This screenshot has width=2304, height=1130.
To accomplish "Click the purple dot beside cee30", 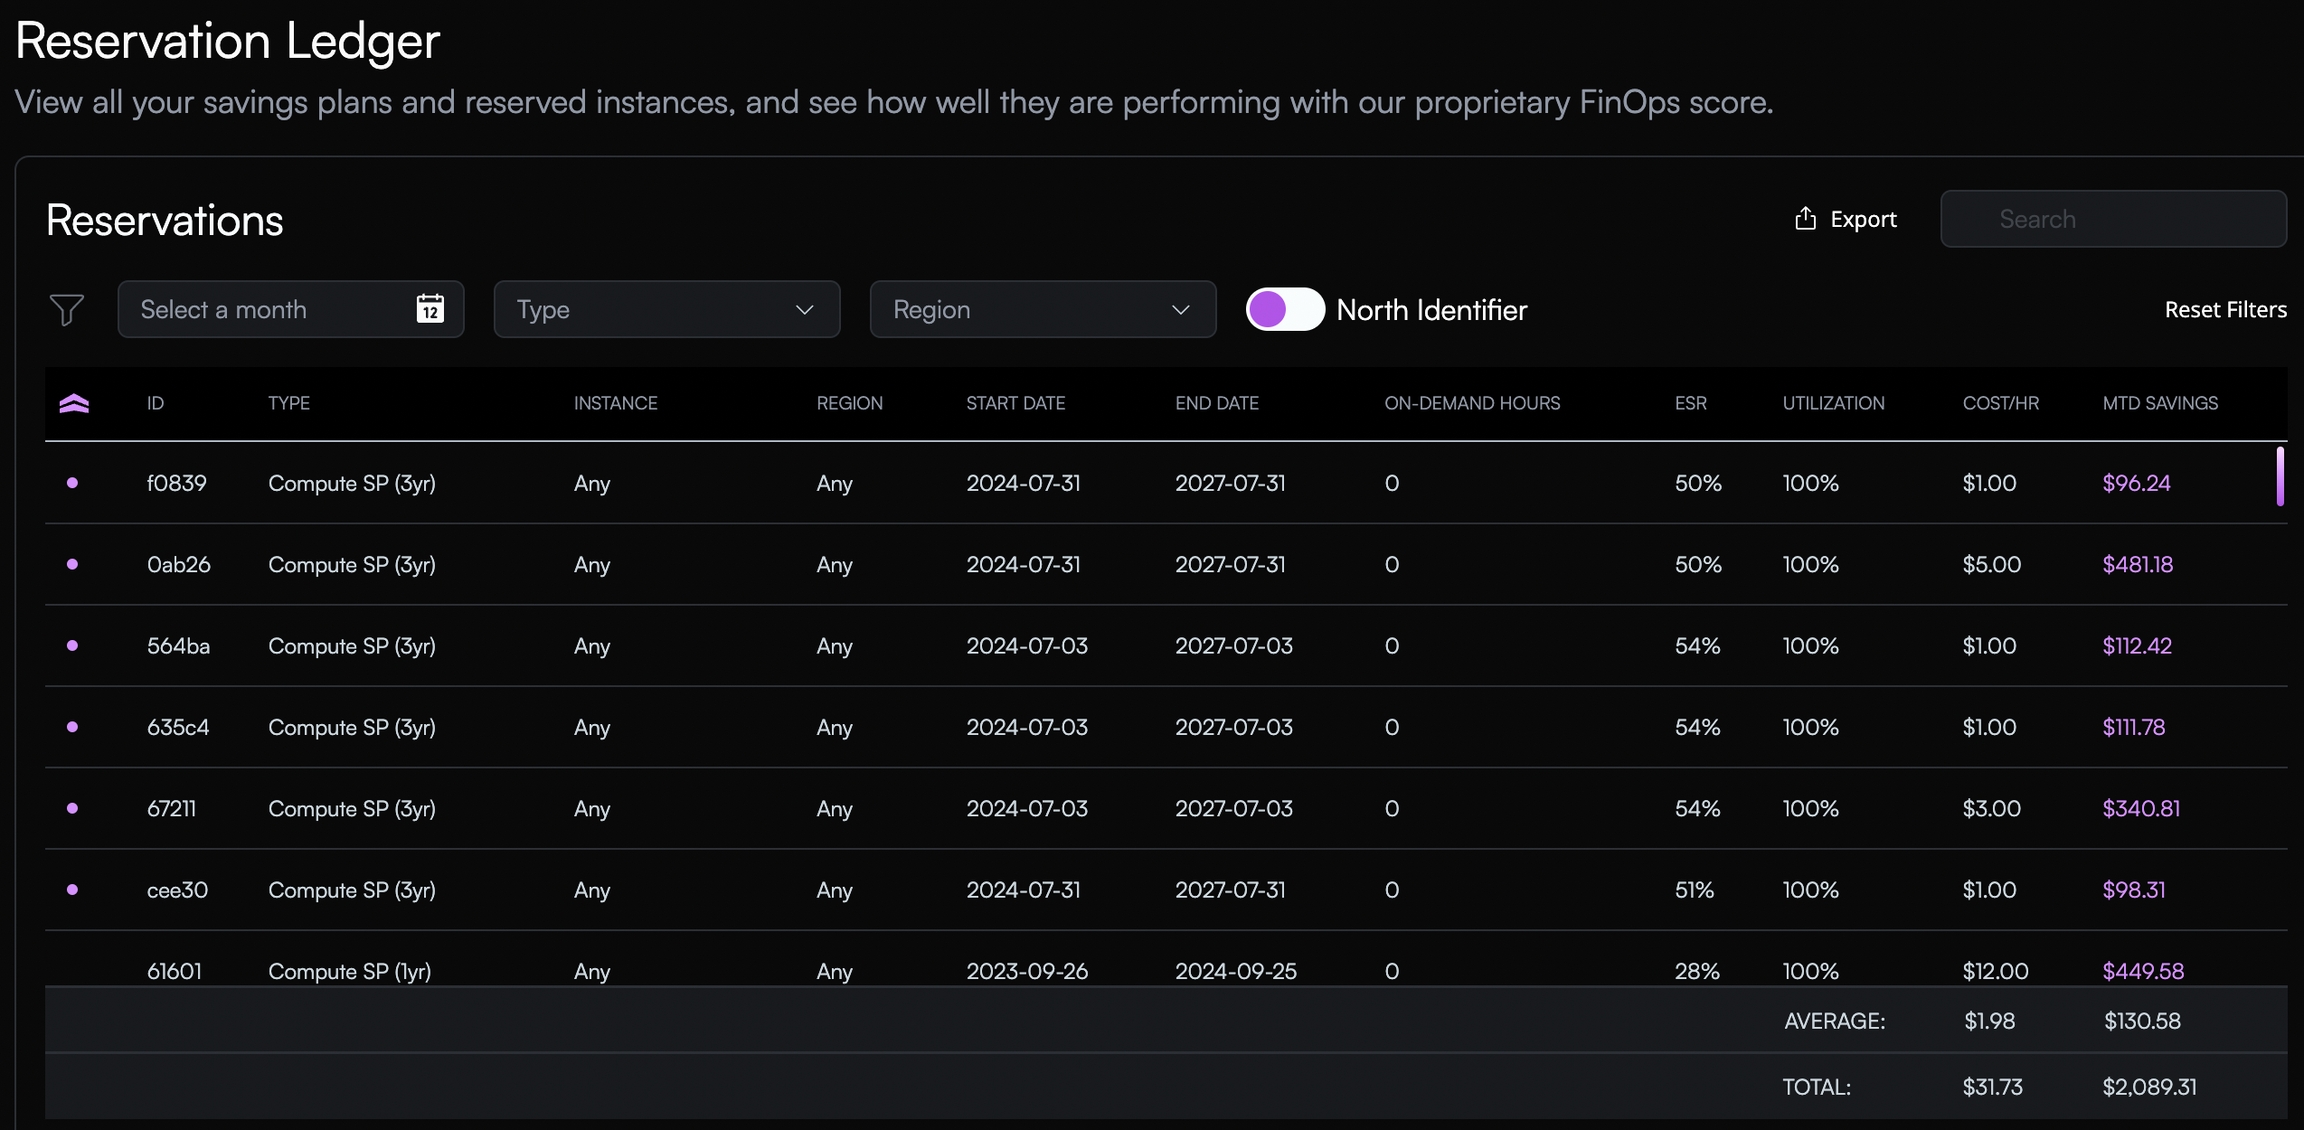I will tap(72, 889).
